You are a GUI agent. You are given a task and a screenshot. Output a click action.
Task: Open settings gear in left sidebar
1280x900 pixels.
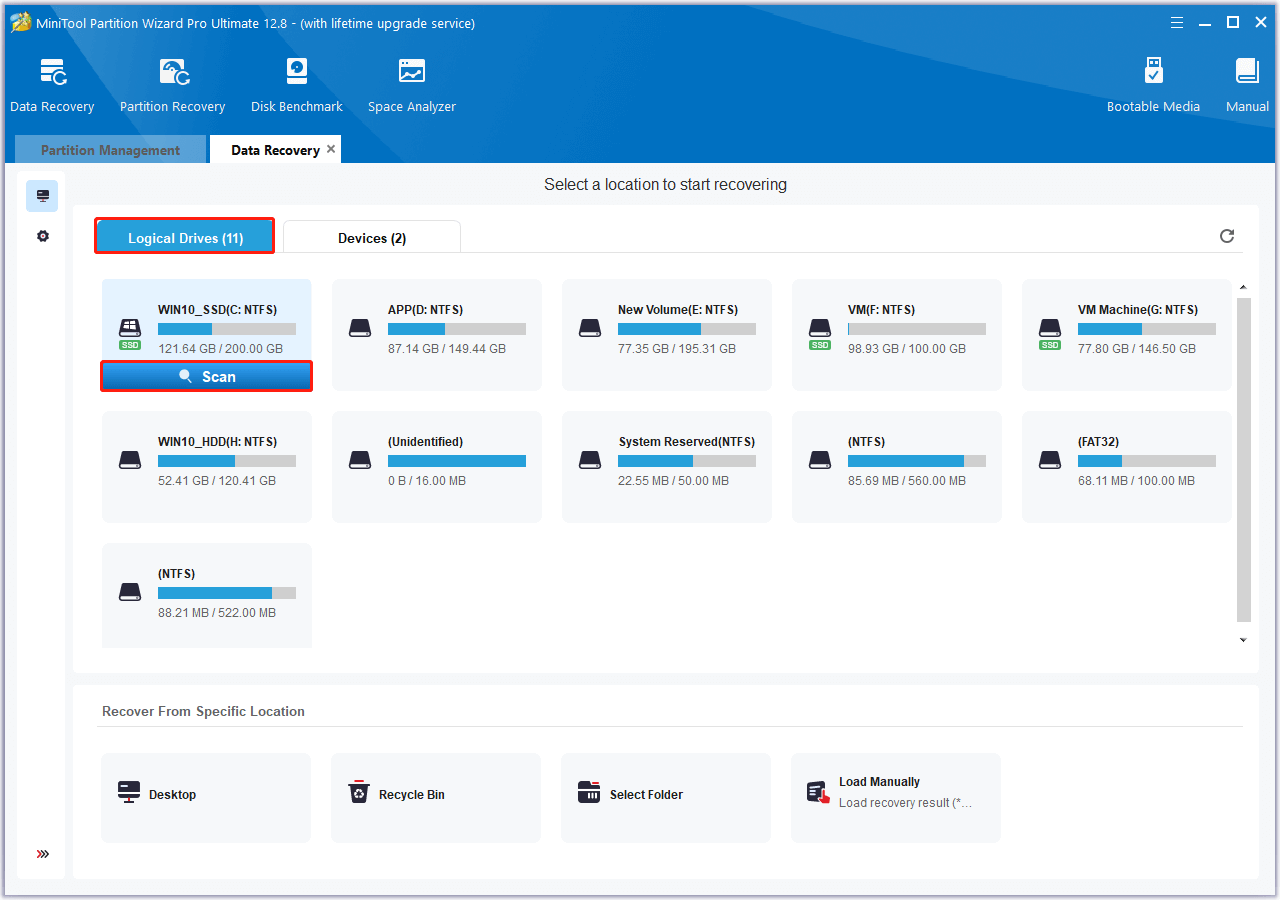42,237
